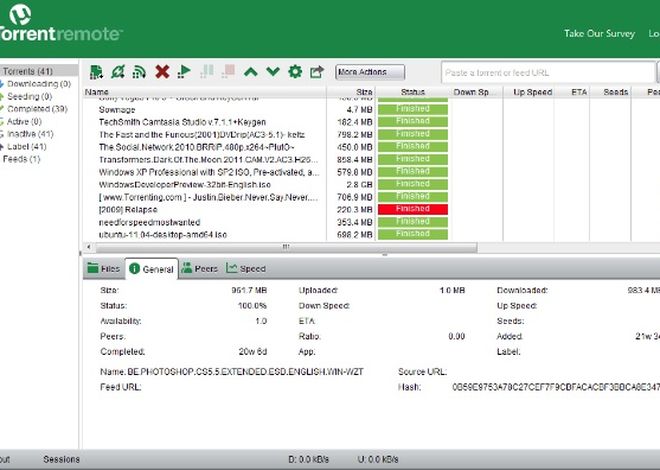660x470 pixels.
Task: Sort by the Down Speed column header
Action: (x=477, y=92)
